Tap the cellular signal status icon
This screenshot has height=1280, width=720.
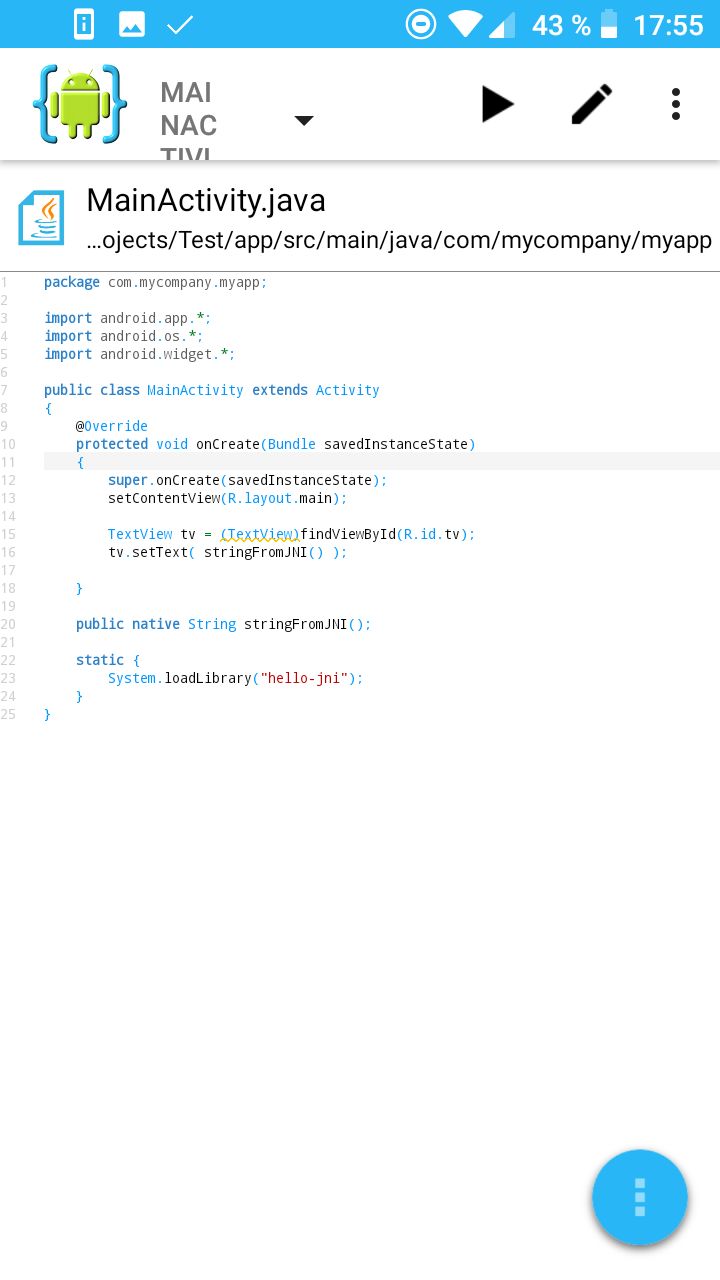[x=502, y=24]
